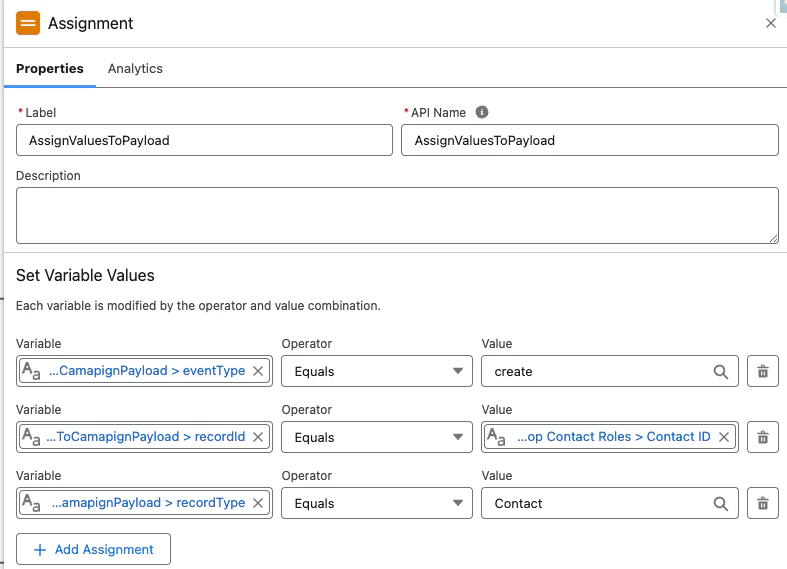Delete the eventType assignment row

click(762, 371)
